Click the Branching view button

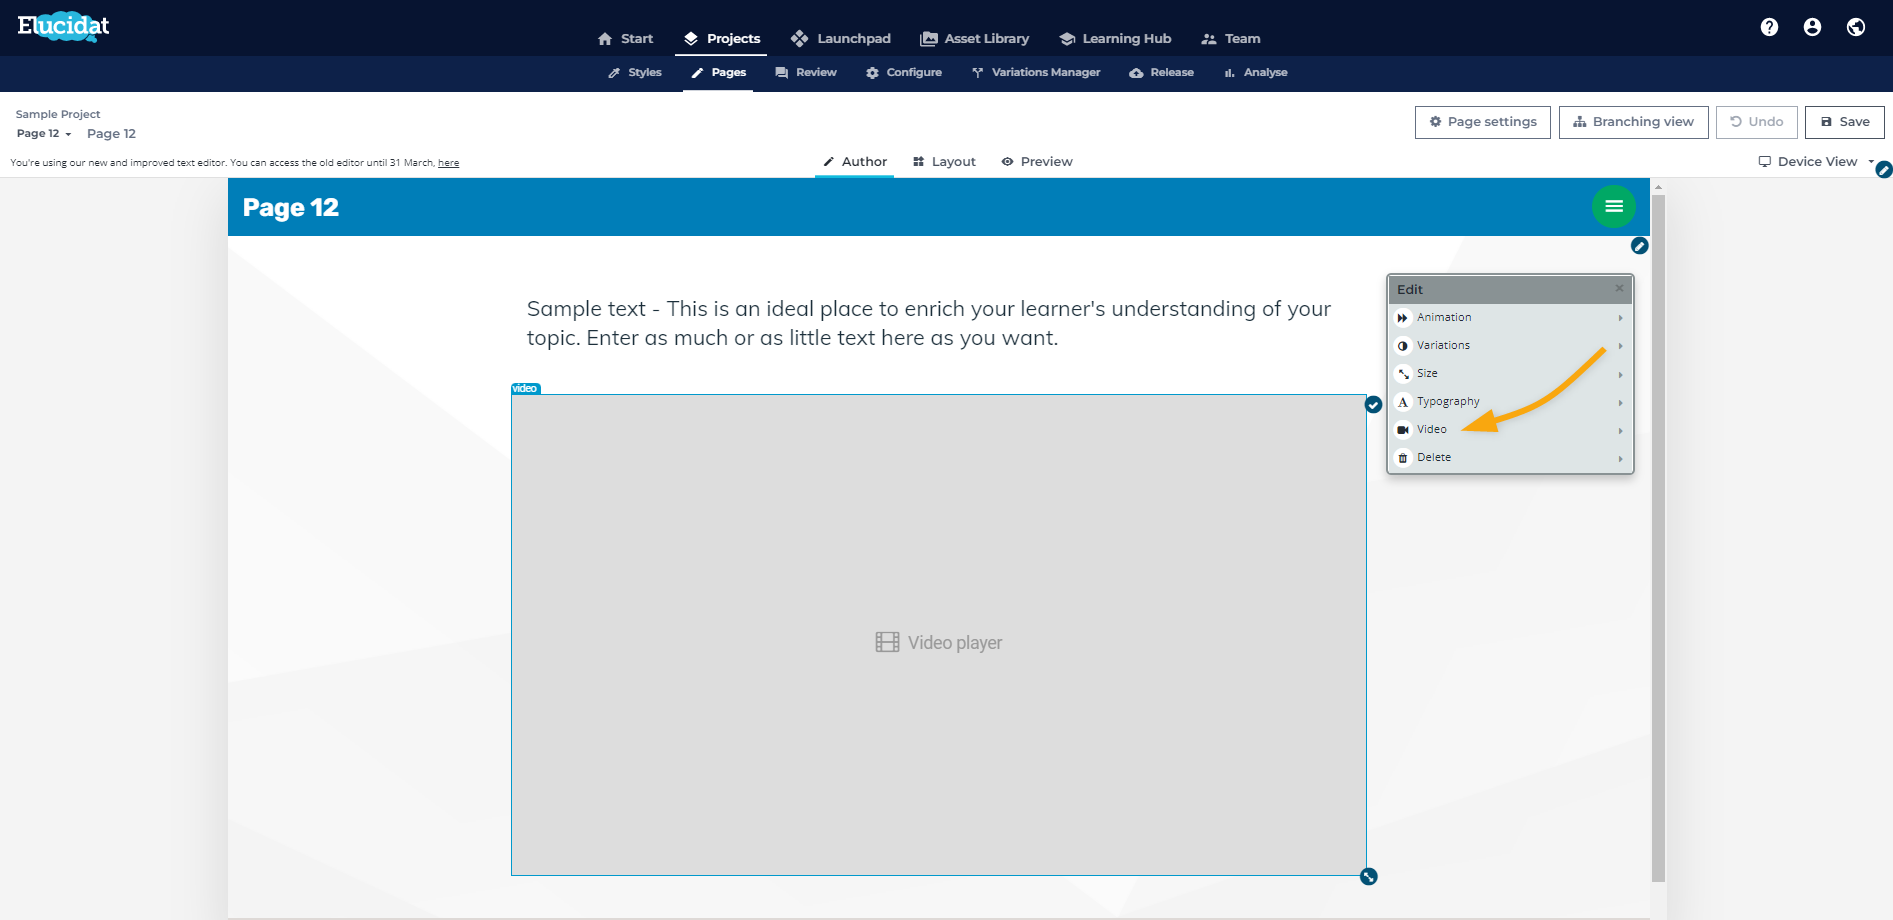pos(1633,122)
